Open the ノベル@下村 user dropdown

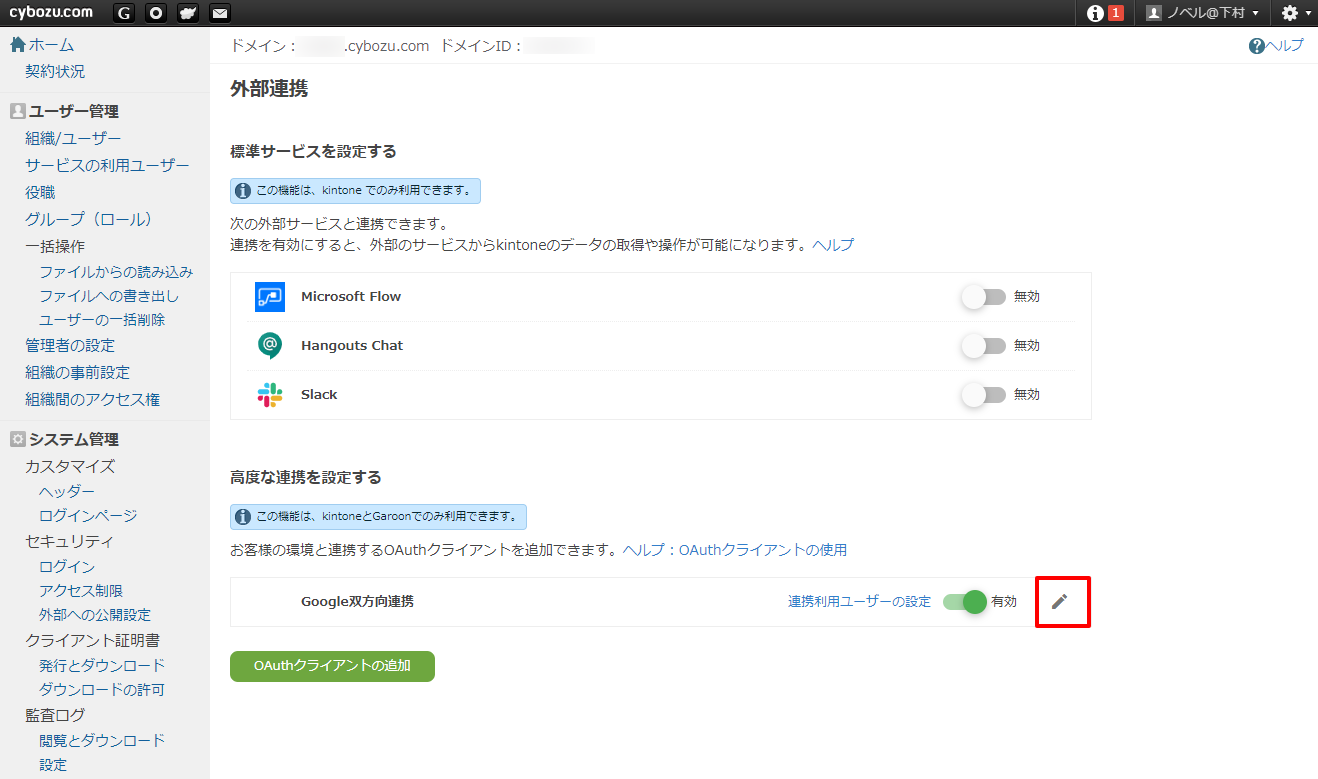point(1203,13)
